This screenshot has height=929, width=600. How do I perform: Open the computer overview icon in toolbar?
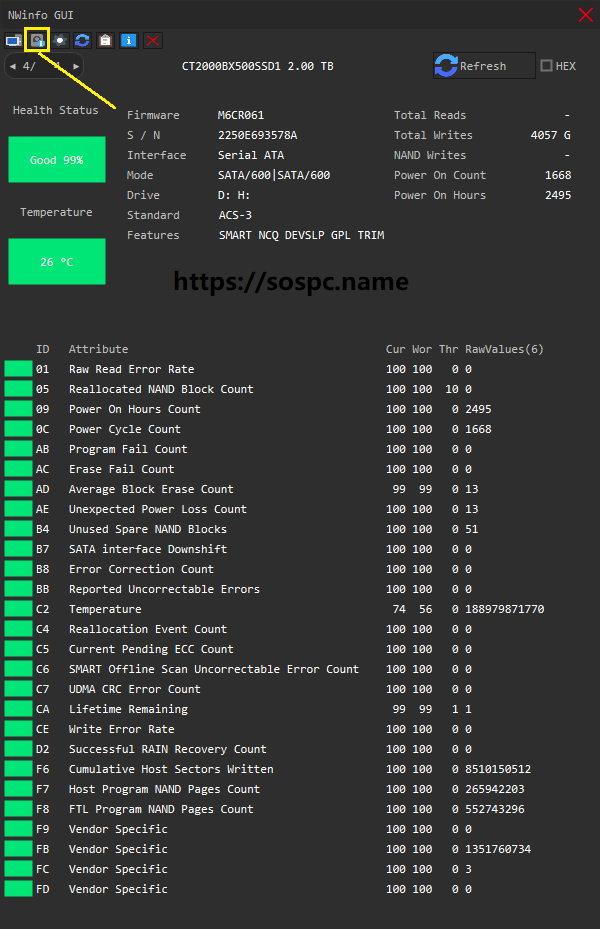click(14, 40)
